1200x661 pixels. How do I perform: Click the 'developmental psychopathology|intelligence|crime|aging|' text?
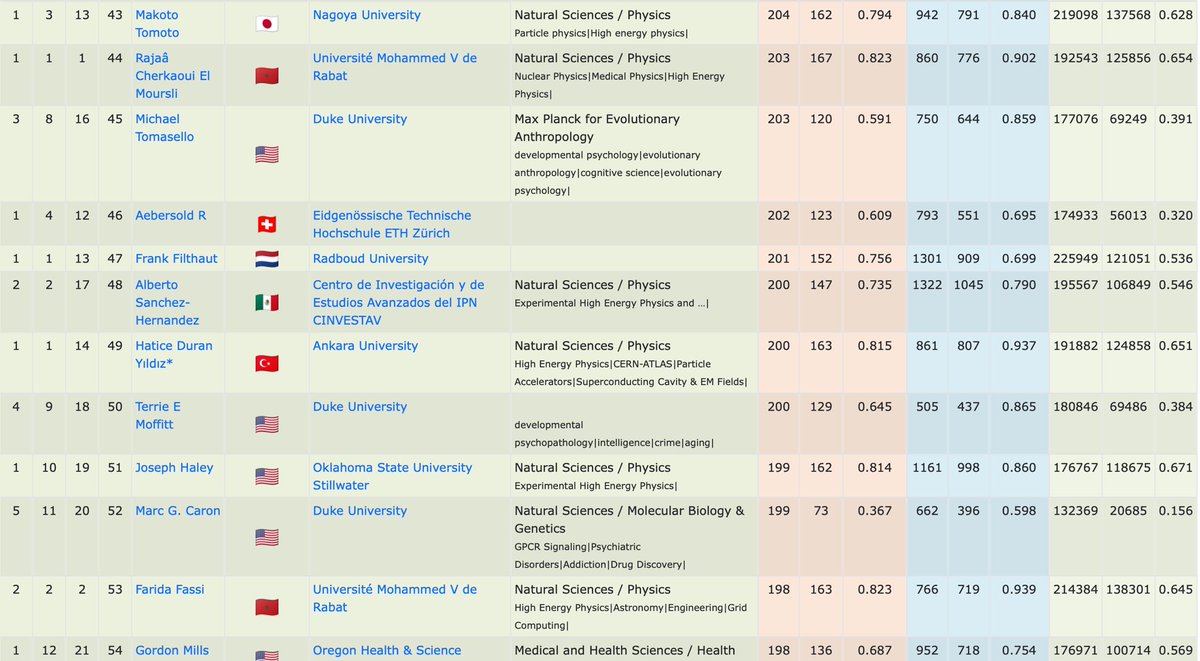pyautogui.click(x=614, y=434)
